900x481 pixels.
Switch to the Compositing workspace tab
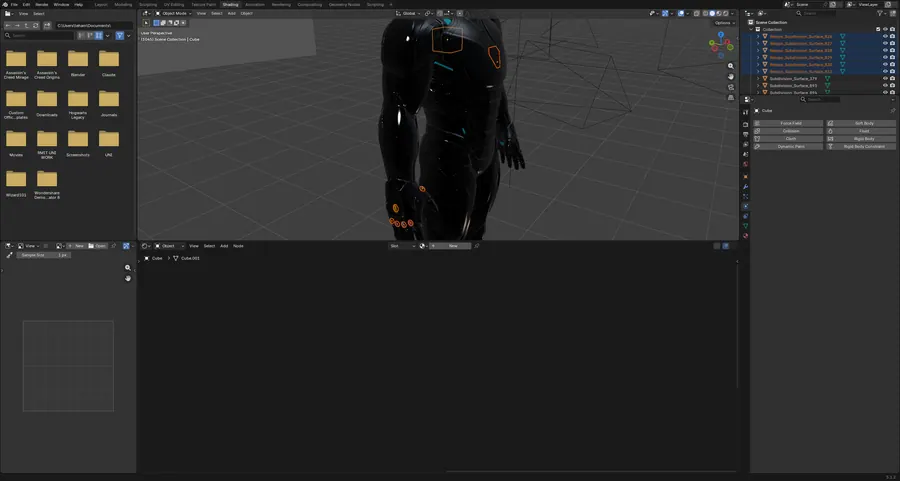[x=309, y=5]
